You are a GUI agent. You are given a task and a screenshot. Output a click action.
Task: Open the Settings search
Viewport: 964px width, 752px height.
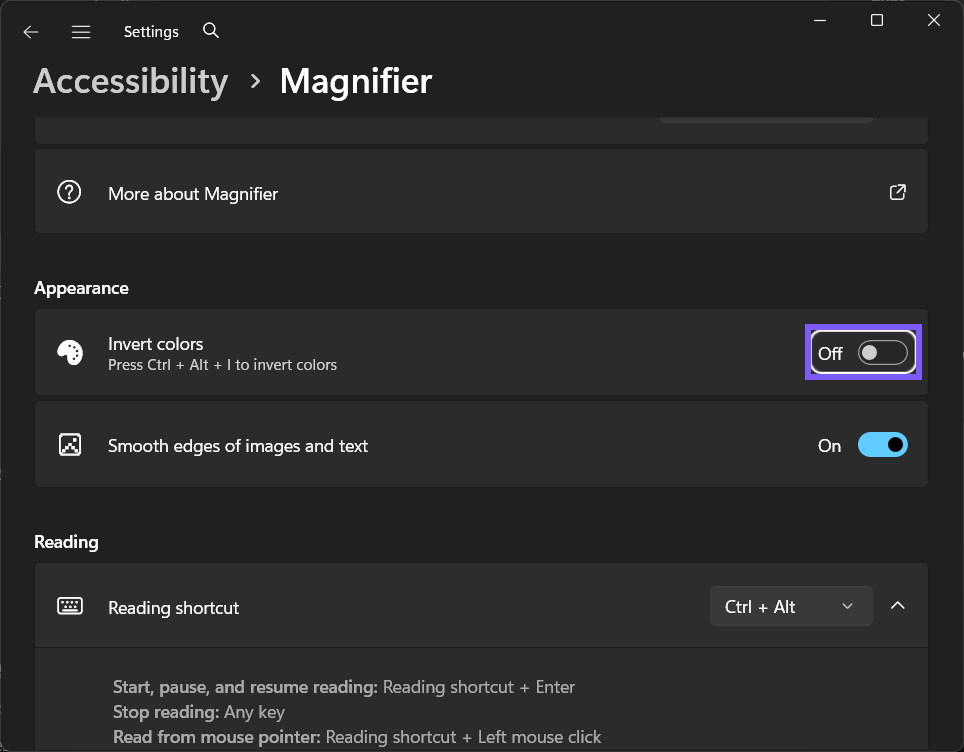(211, 31)
